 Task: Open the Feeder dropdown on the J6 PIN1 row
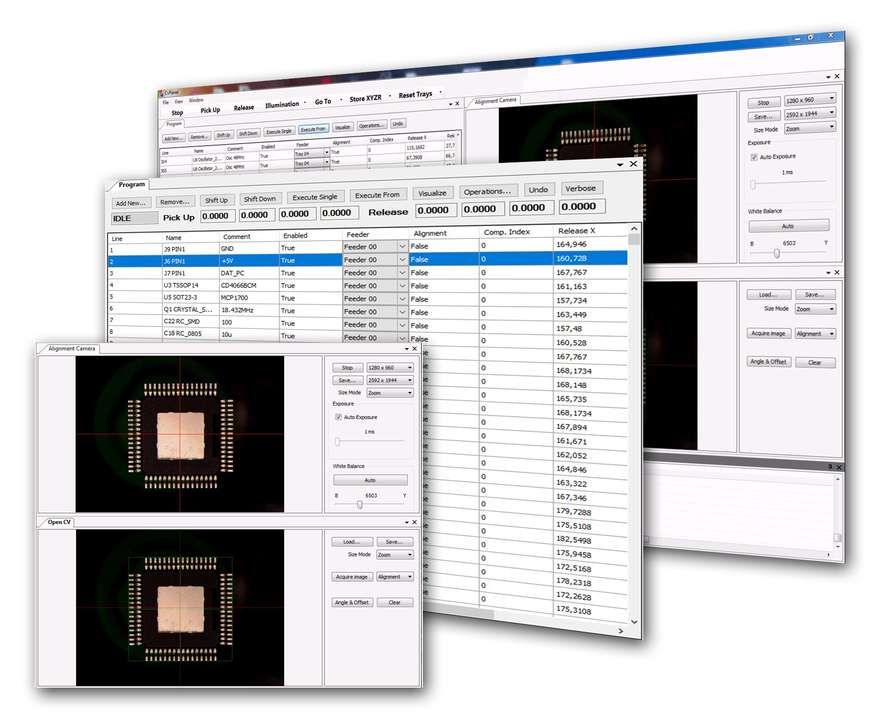pos(402,260)
